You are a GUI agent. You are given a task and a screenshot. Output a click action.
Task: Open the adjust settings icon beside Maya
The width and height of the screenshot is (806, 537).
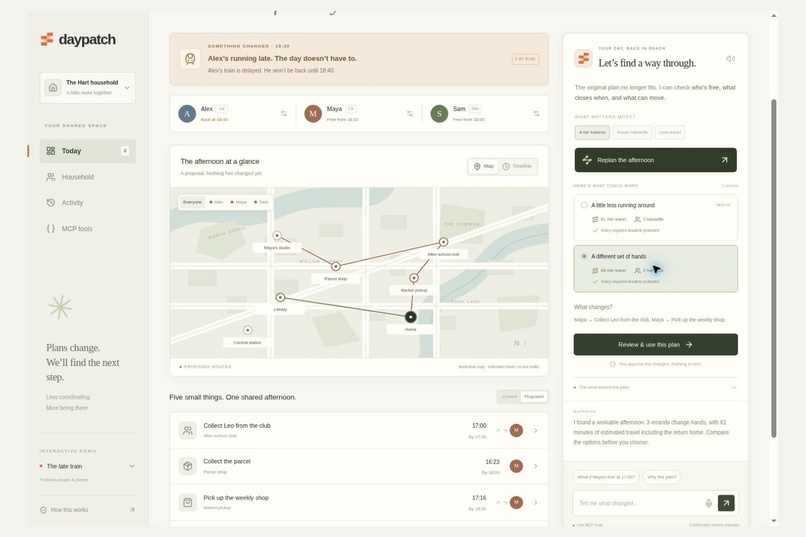pos(410,113)
